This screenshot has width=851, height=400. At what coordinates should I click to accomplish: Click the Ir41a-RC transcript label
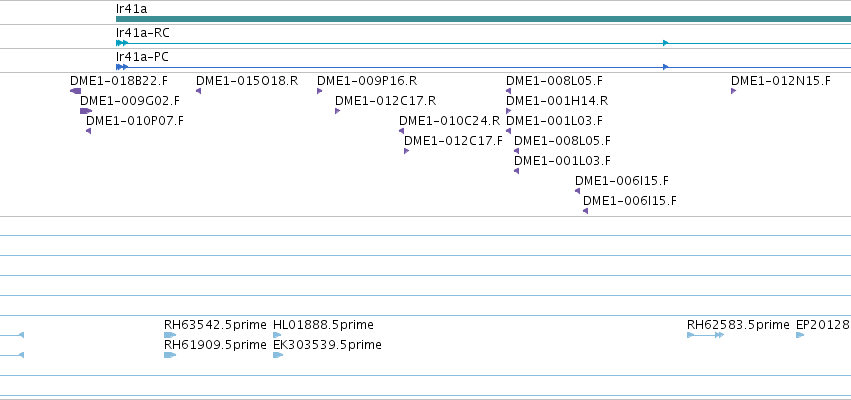(143, 33)
